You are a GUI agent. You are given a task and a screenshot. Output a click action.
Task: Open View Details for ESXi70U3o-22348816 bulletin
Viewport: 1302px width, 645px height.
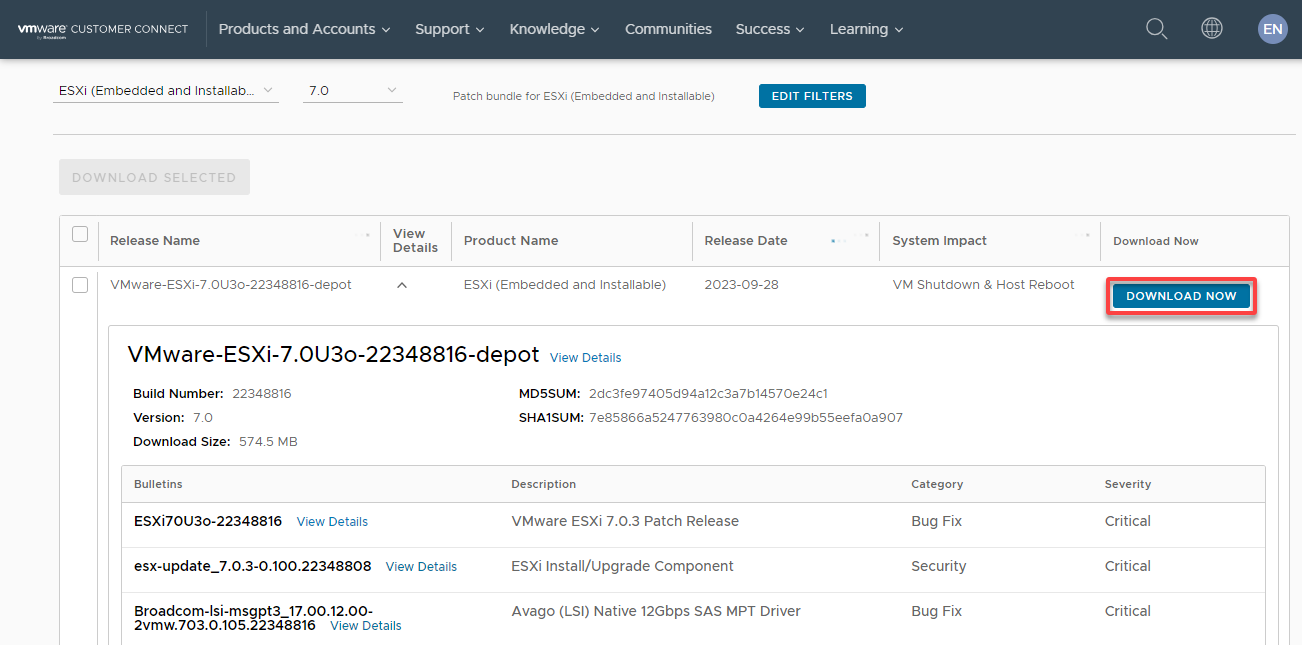click(x=332, y=522)
